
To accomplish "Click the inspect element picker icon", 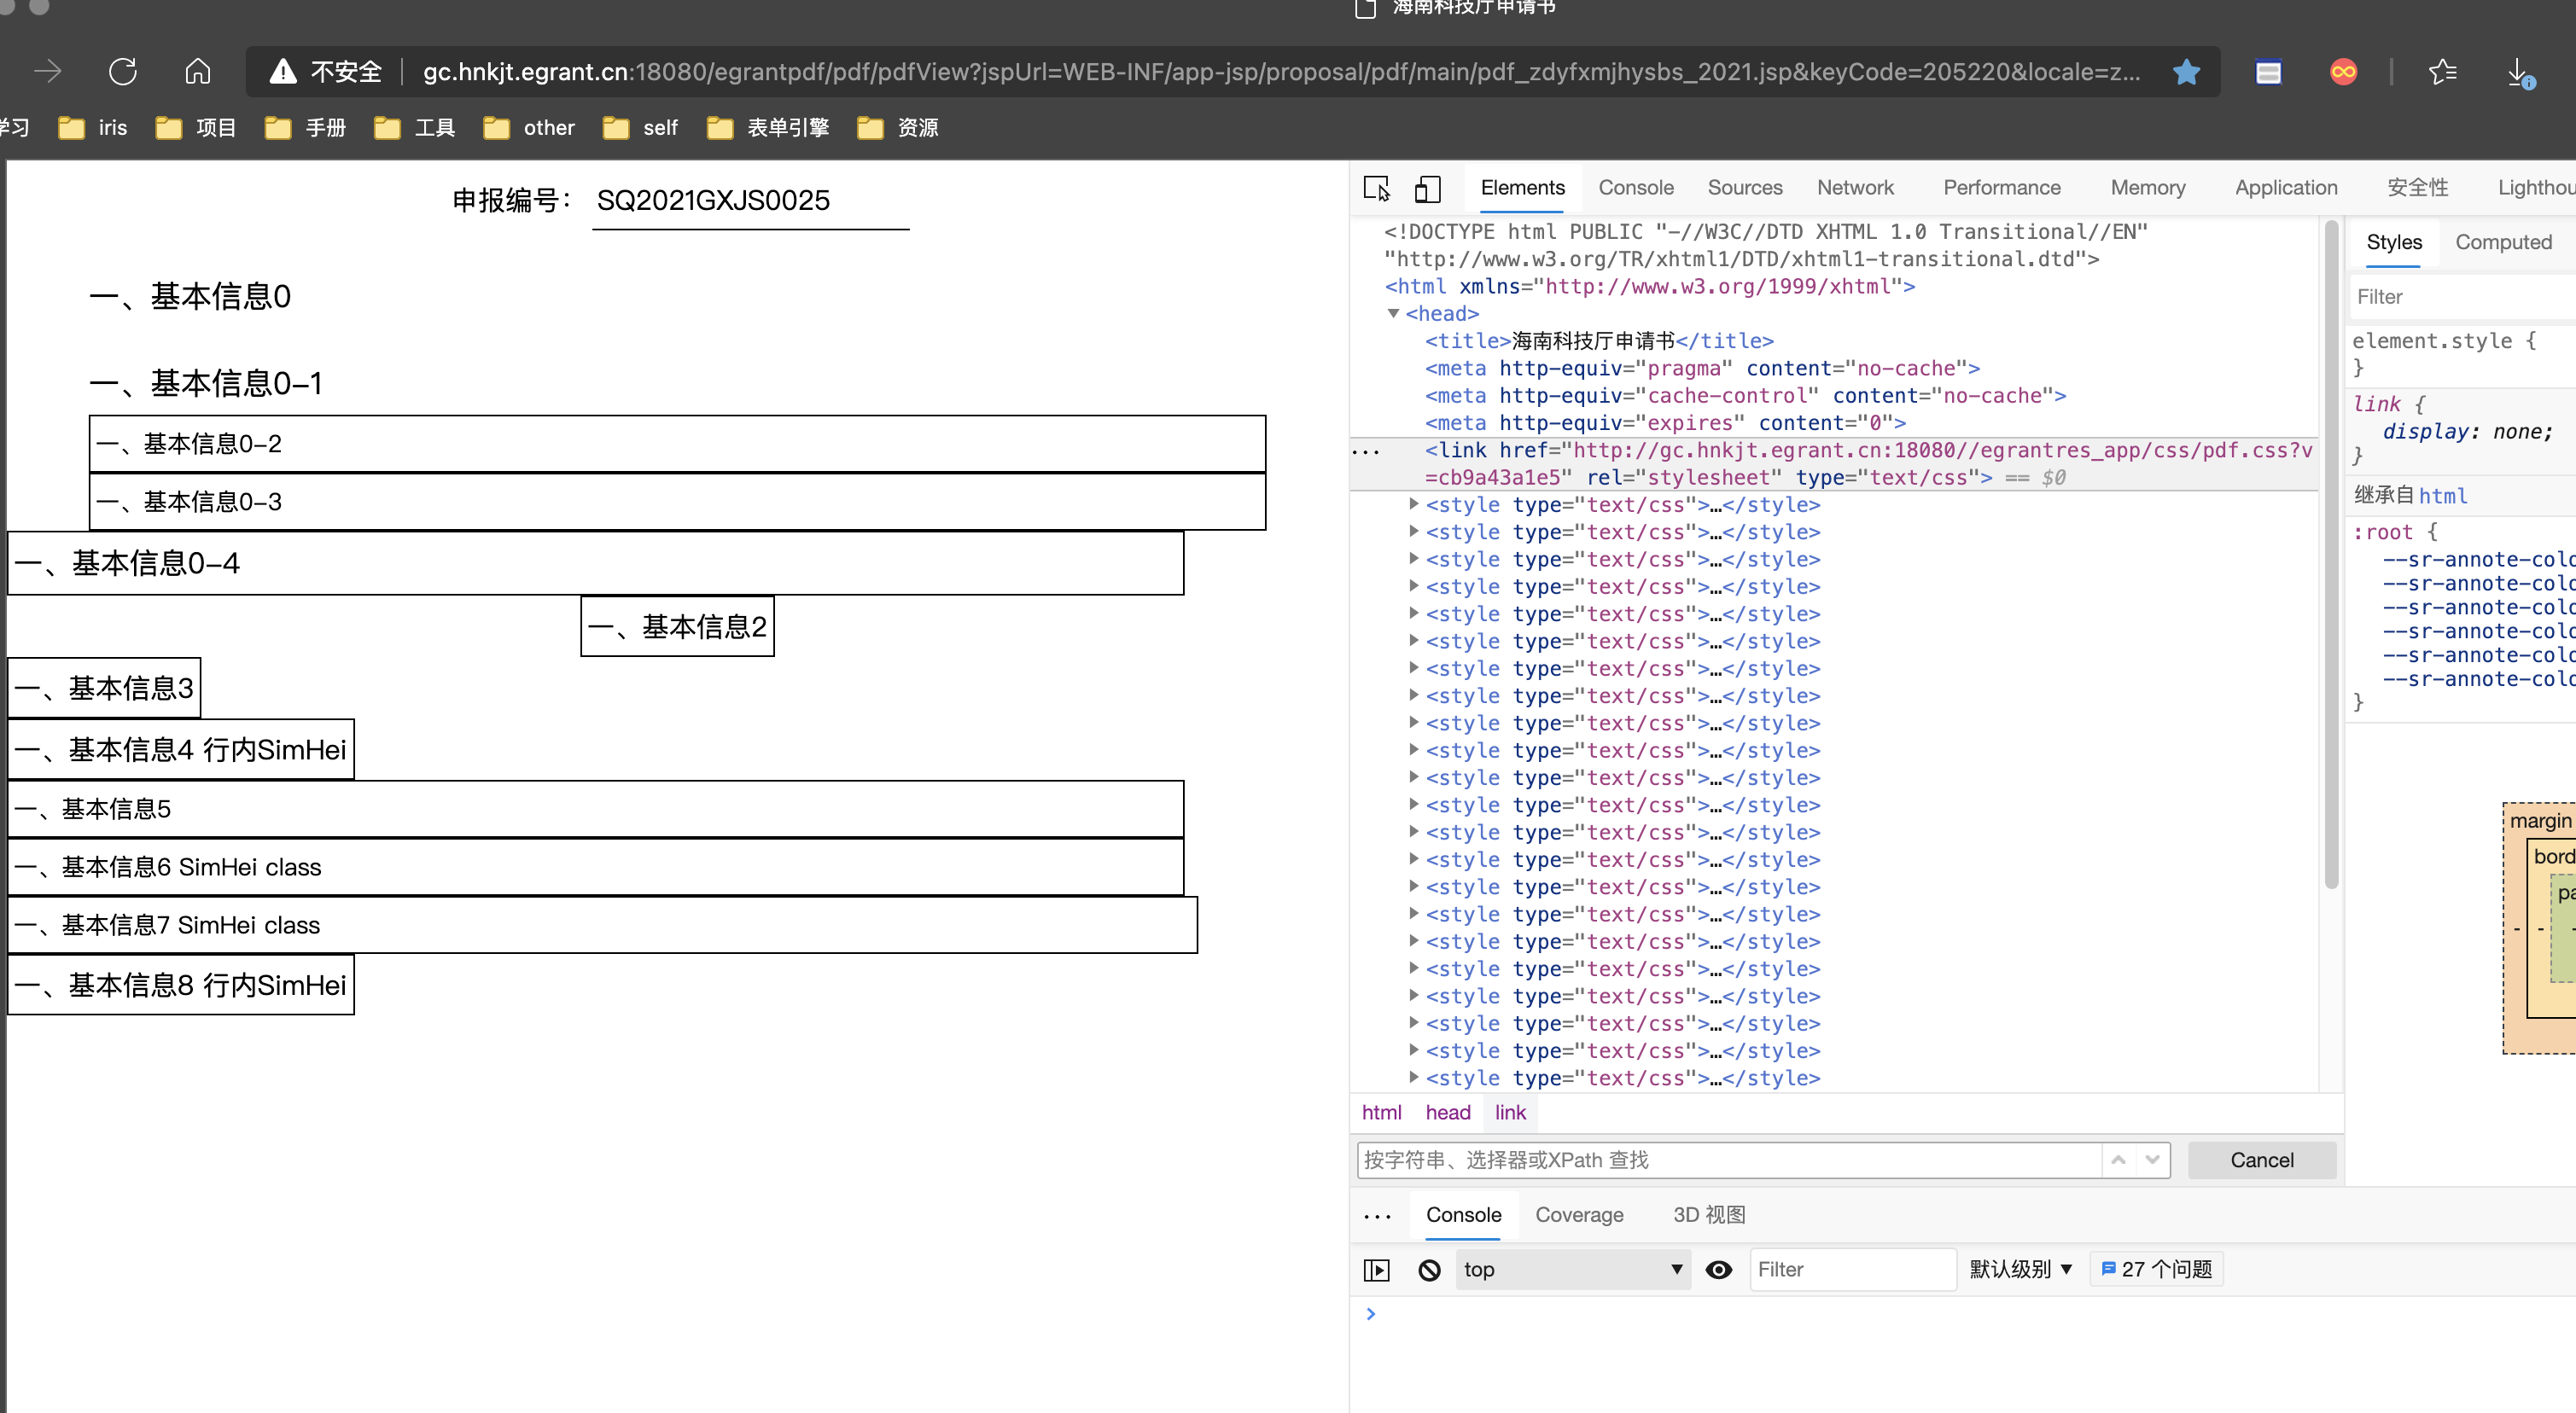I will point(1376,188).
